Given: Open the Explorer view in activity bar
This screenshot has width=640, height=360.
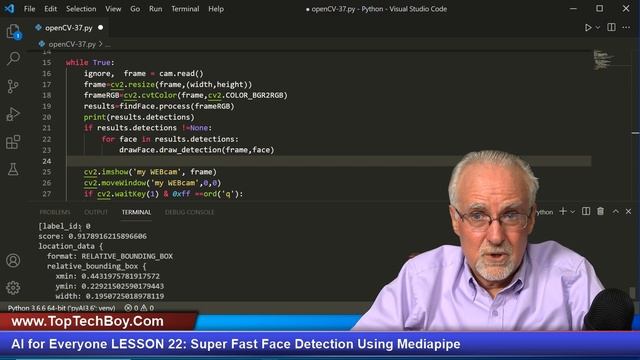Looking at the screenshot, I should (x=13, y=31).
